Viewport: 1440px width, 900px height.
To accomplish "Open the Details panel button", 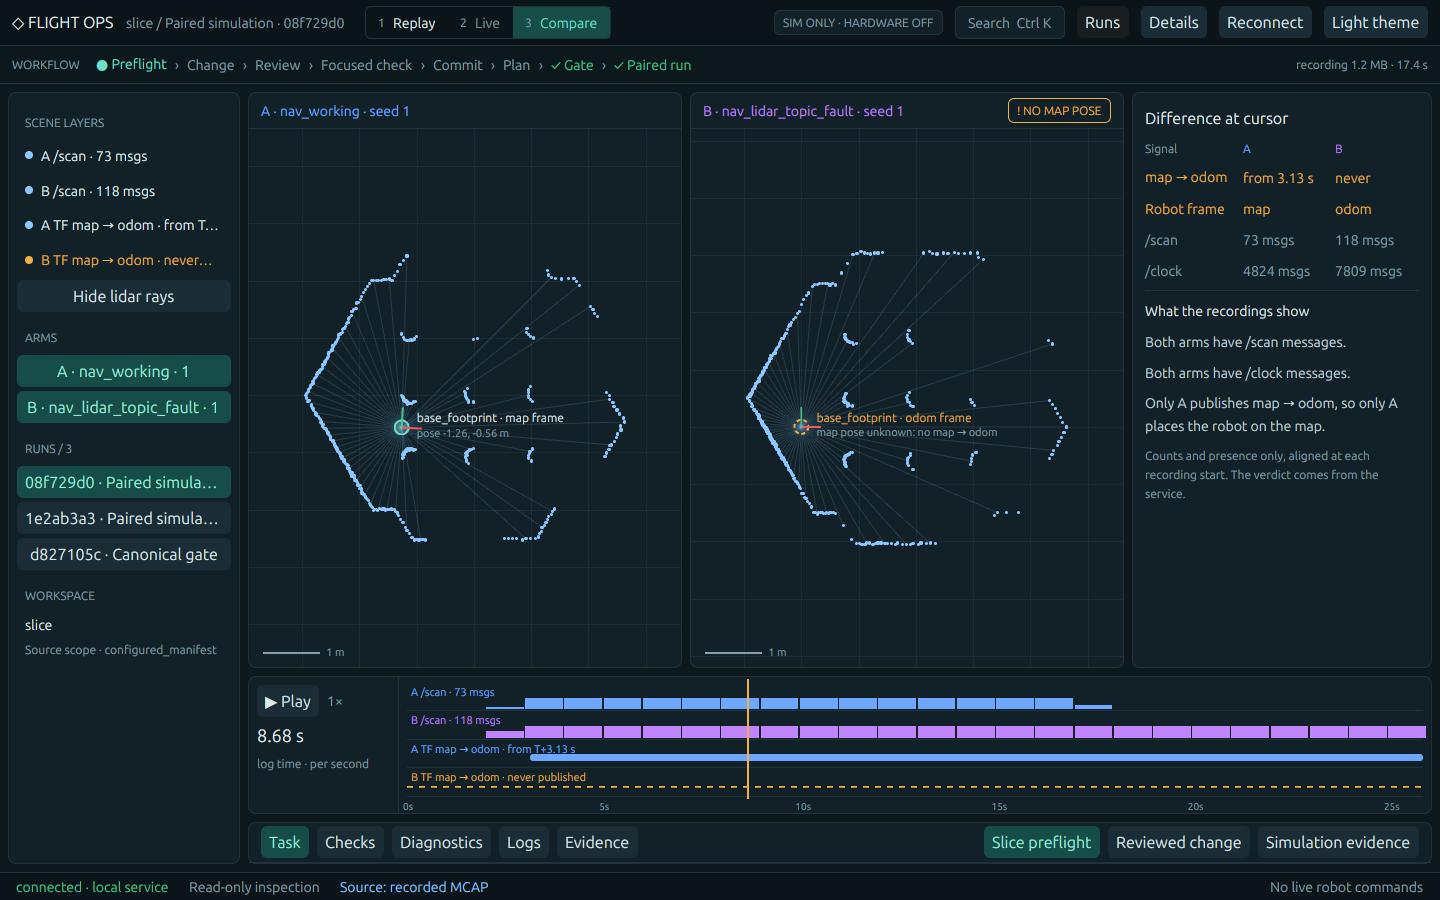I will coord(1174,22).
